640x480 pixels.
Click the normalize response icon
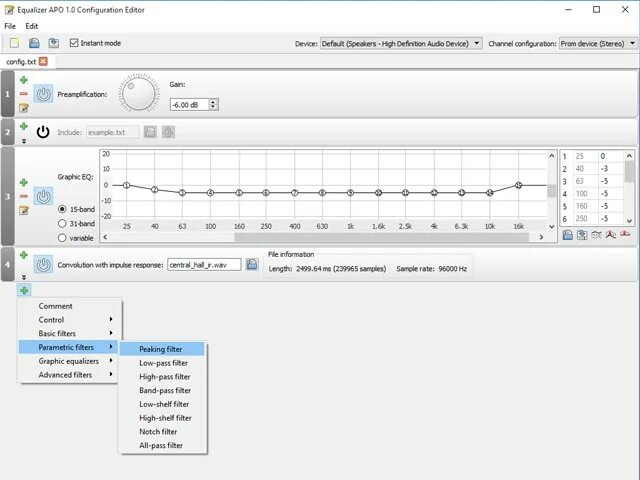pos(611,235)
